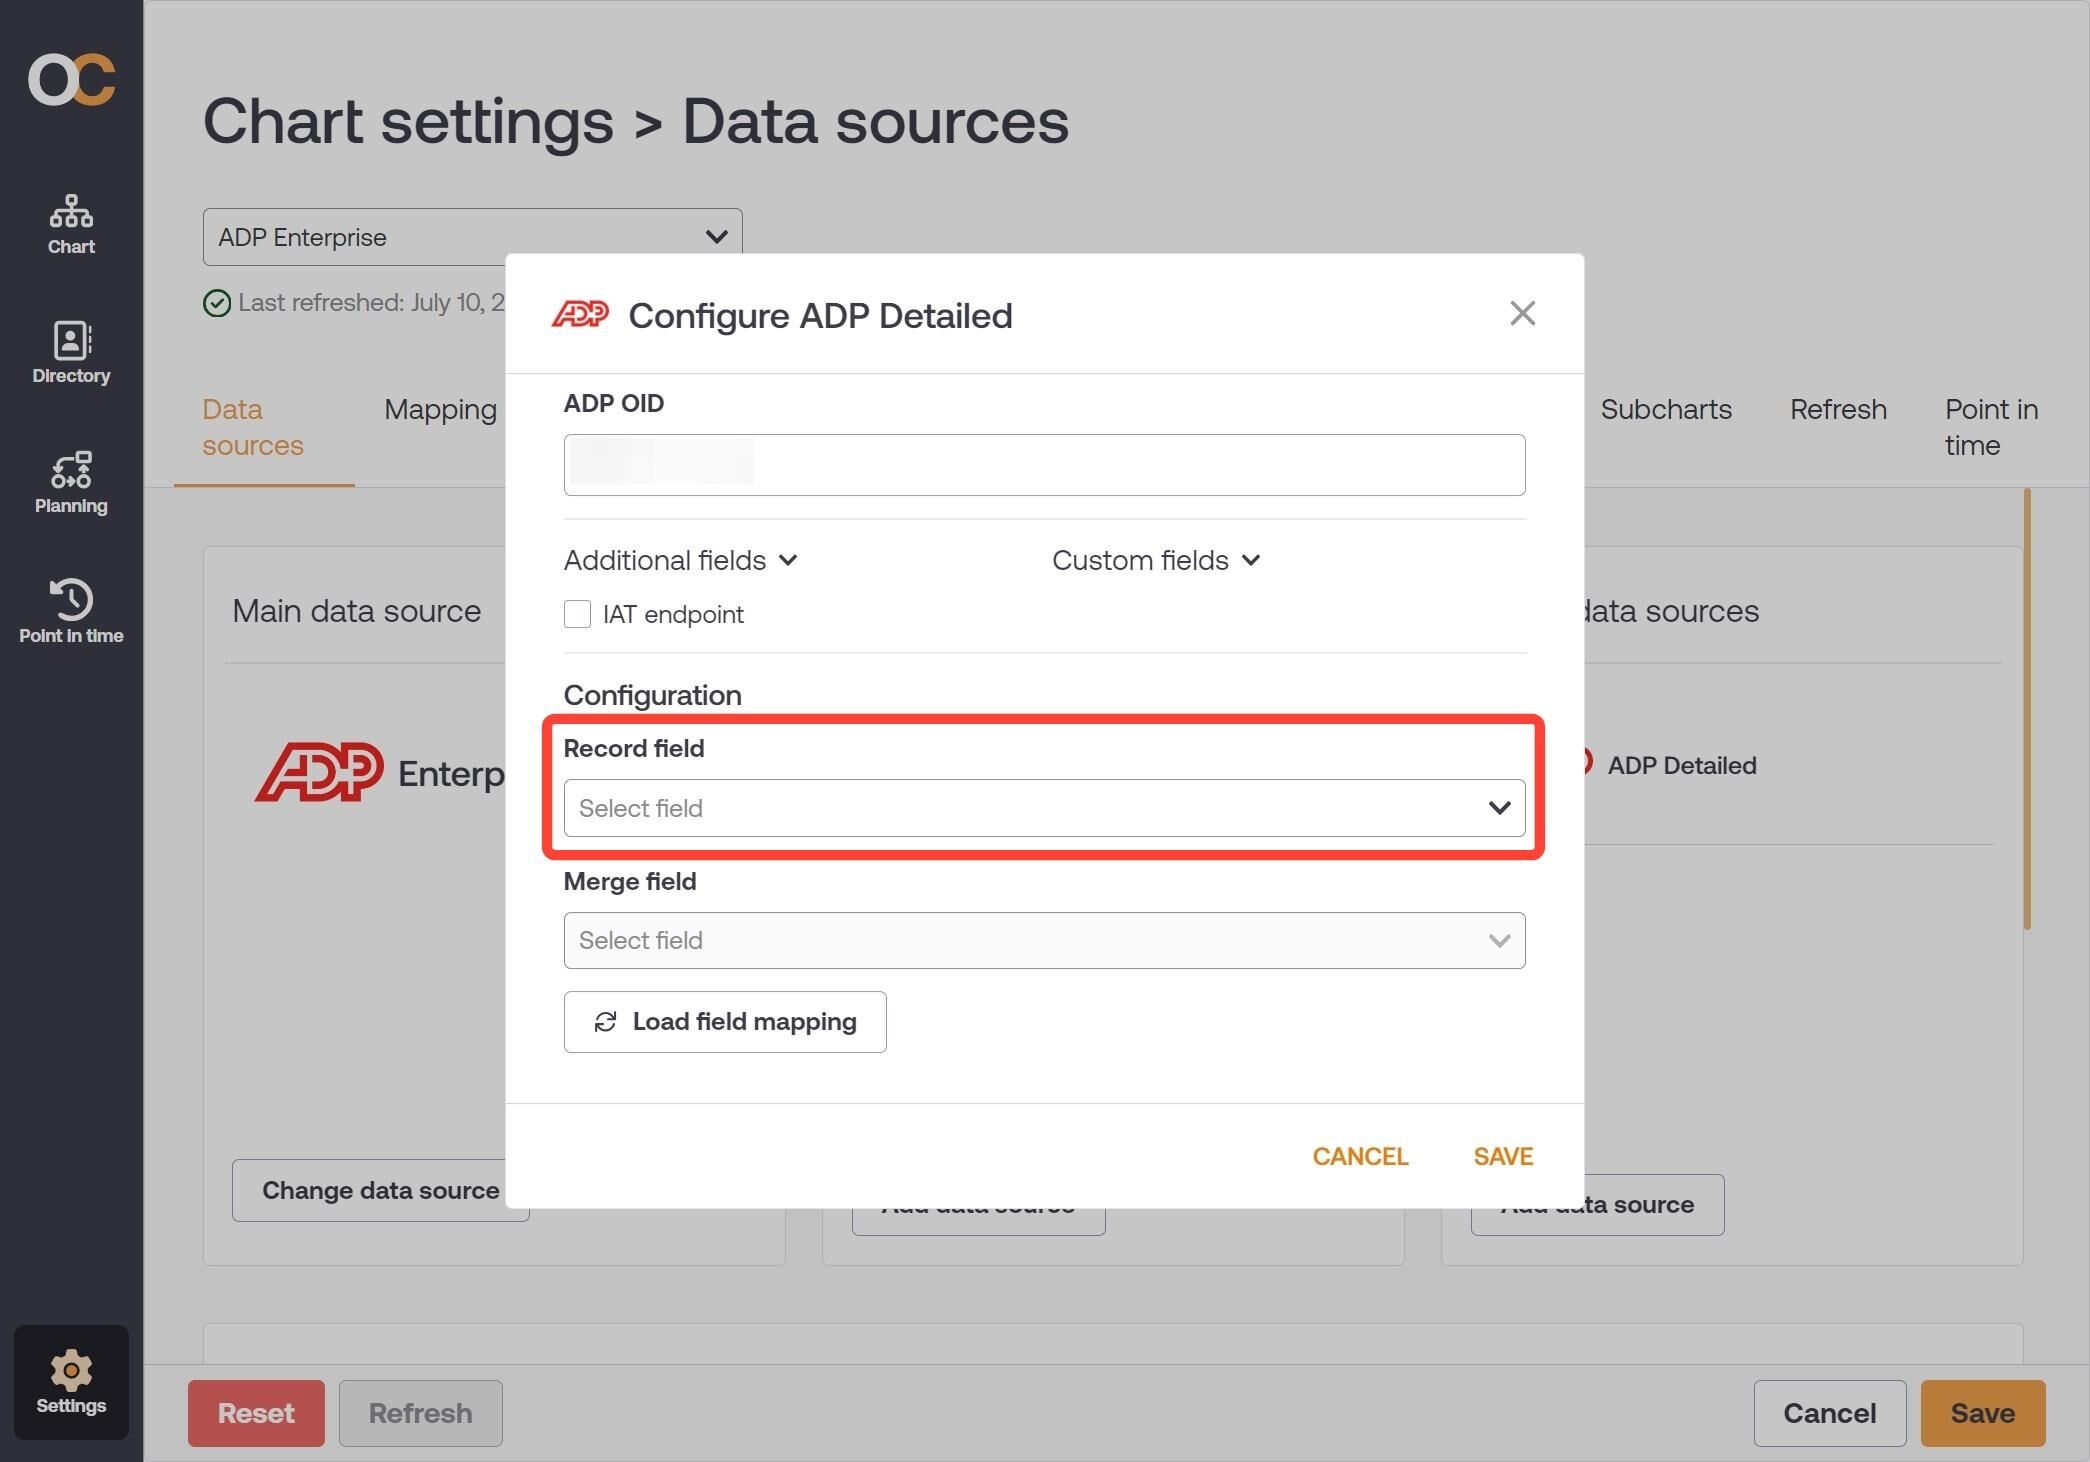Screen dimensions: 2090x1462
Task: Open the Record field dropdown
Action: pyautogui.click(x=1044, y=808)
